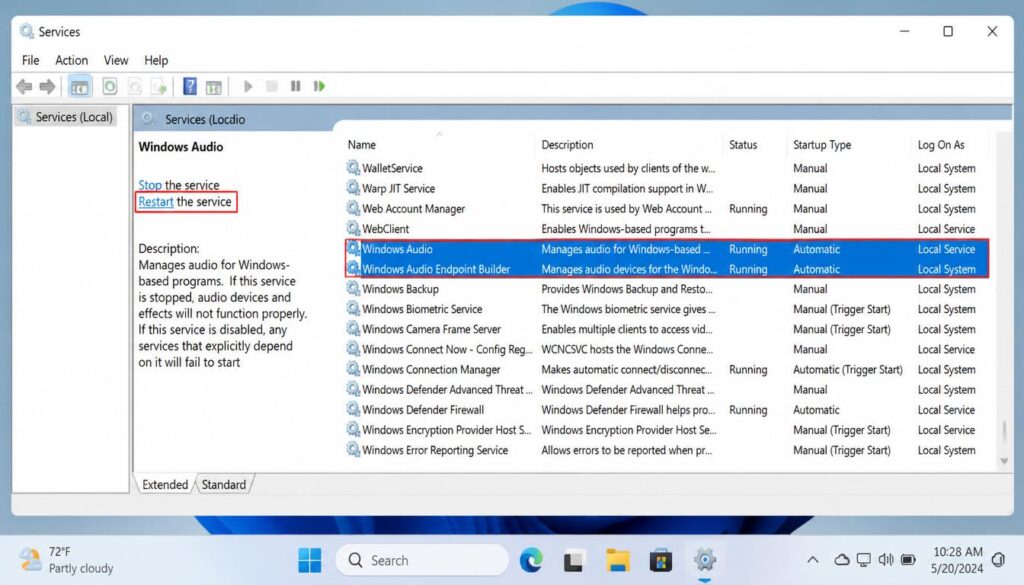Click the OneDrive cloud tray icon
Screen dimensions: 1024x585
(x=842, y=560)
